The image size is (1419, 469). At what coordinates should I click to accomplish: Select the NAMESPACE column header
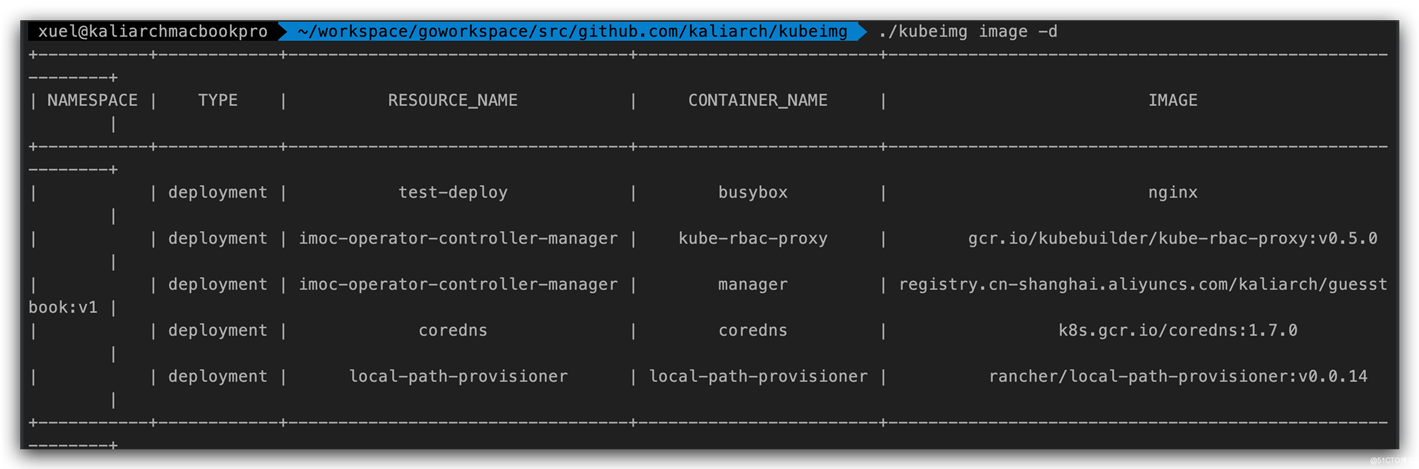click(92, 100)
